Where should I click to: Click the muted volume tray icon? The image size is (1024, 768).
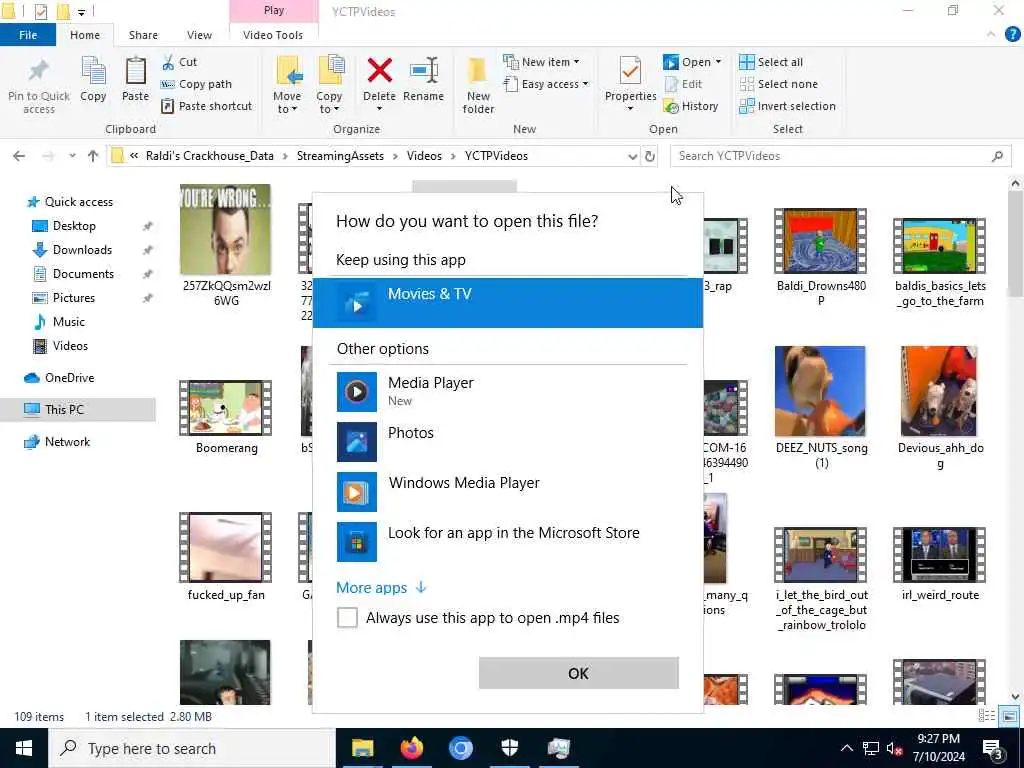pyautogui.click(x=895, y=748)
